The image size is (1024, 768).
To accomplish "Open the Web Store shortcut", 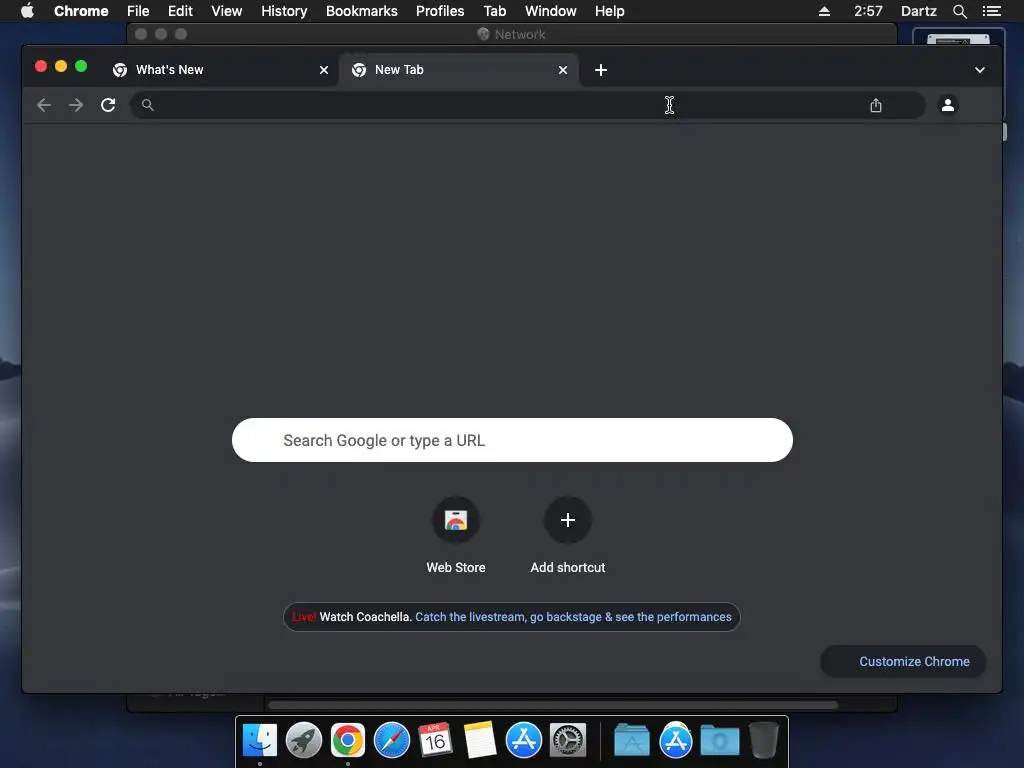I will 456,536.
